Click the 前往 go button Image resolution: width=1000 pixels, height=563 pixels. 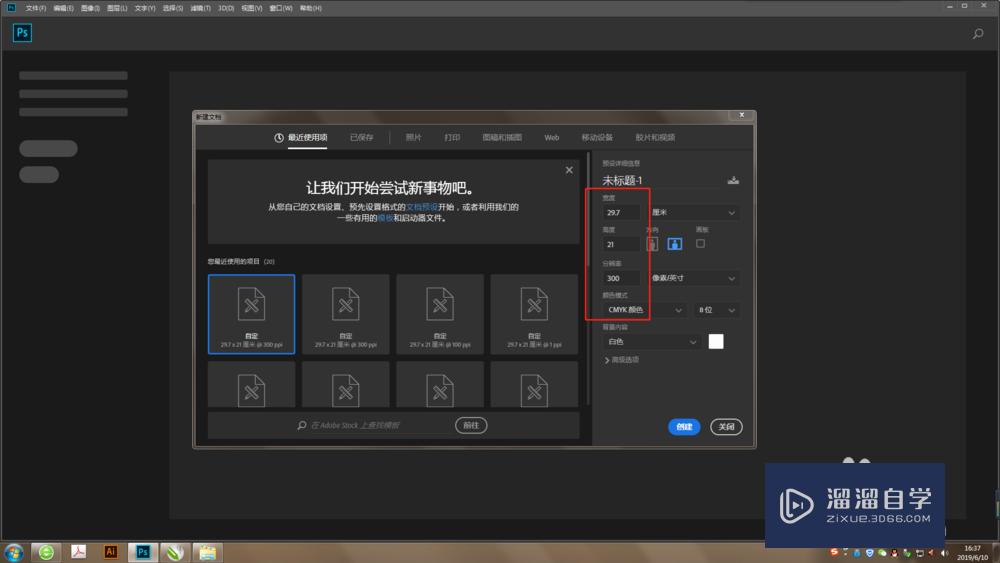pyautogui.click(x=471, y=425)
